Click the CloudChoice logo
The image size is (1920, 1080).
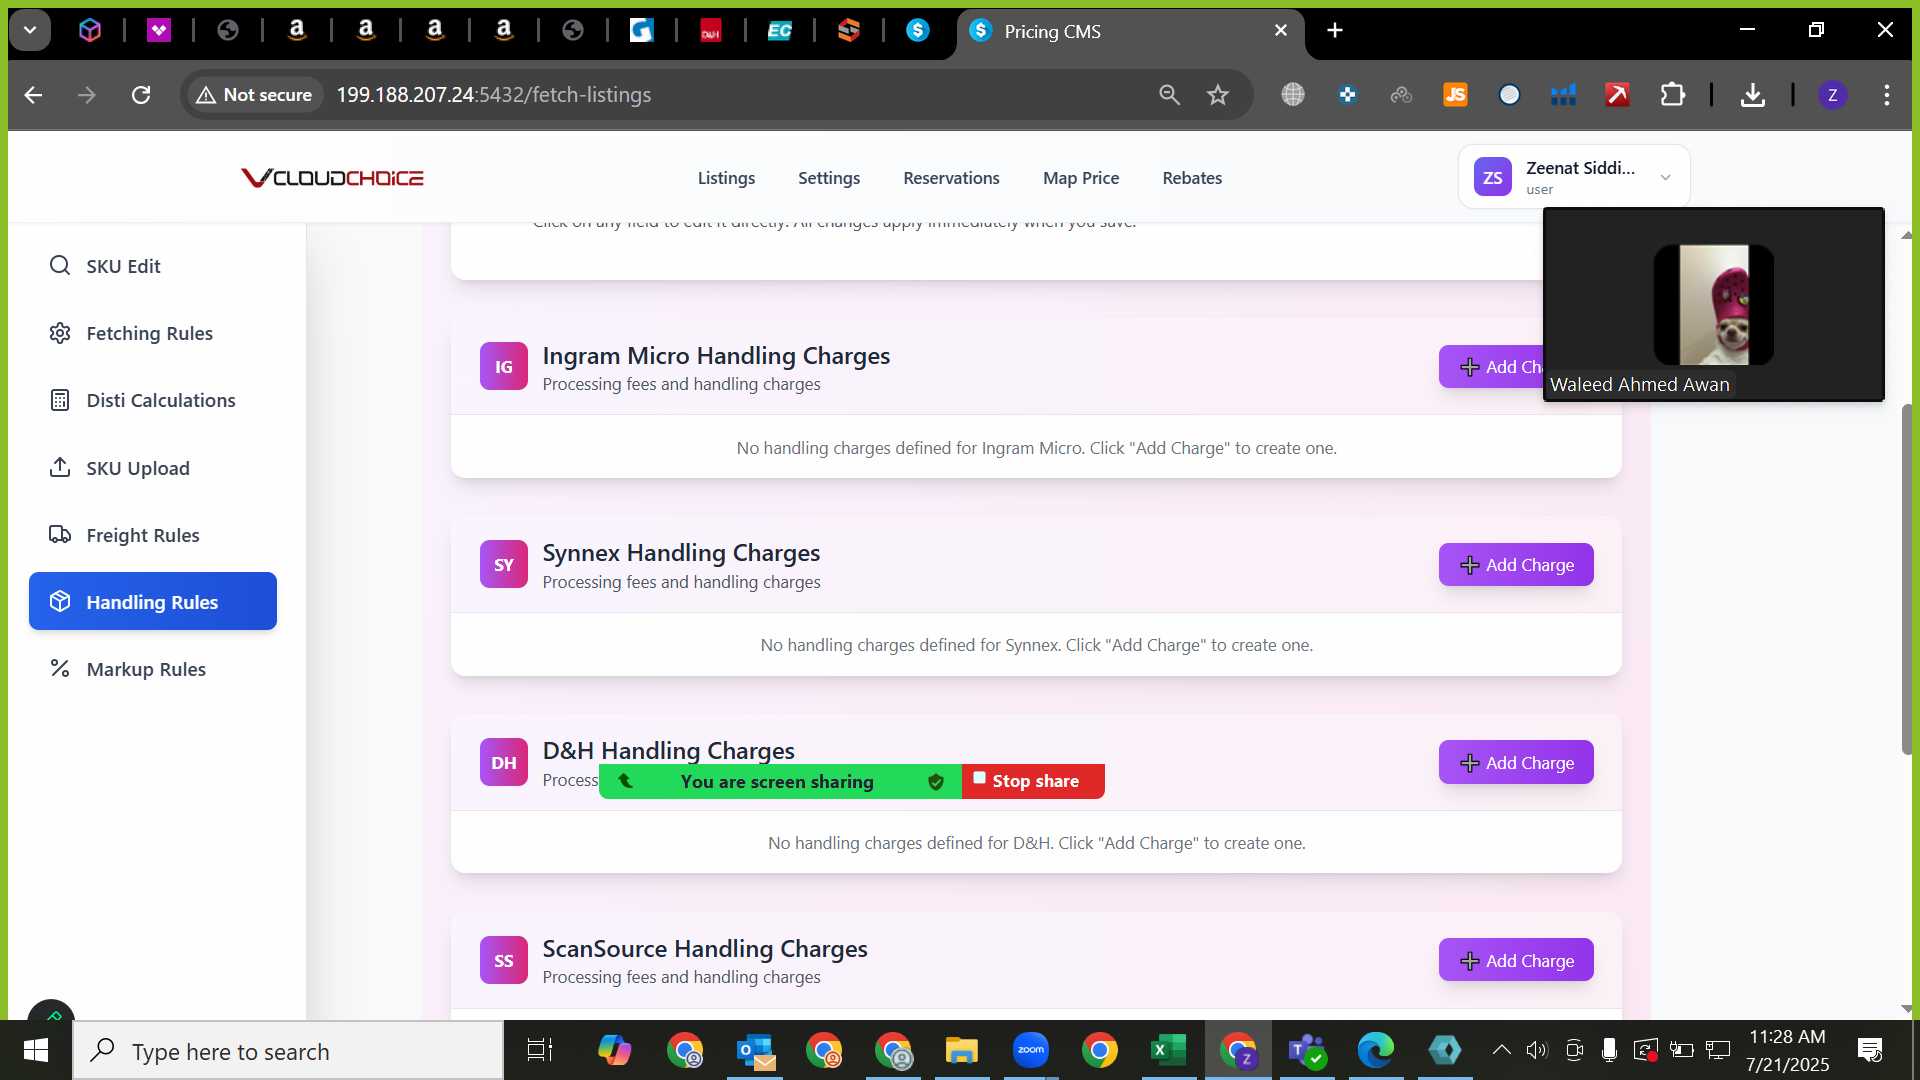point(332,178)
